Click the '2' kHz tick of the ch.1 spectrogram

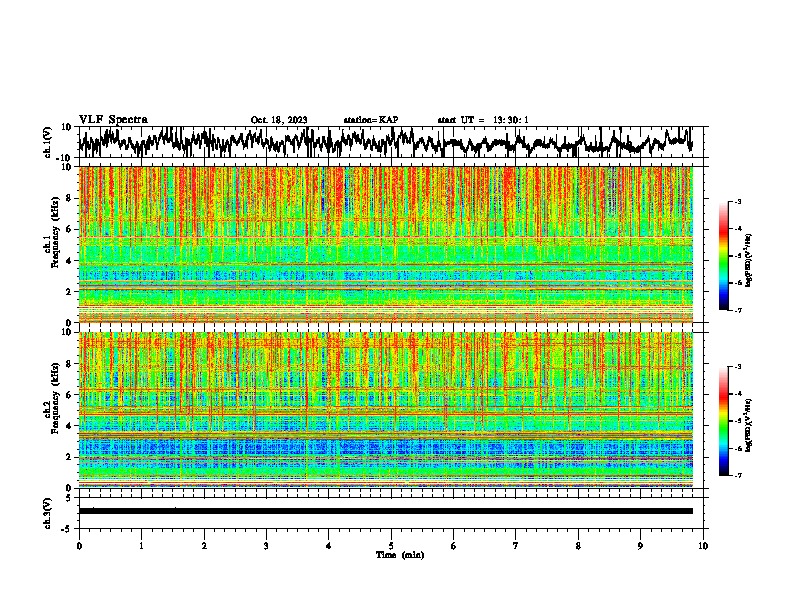tap(70, 292)
